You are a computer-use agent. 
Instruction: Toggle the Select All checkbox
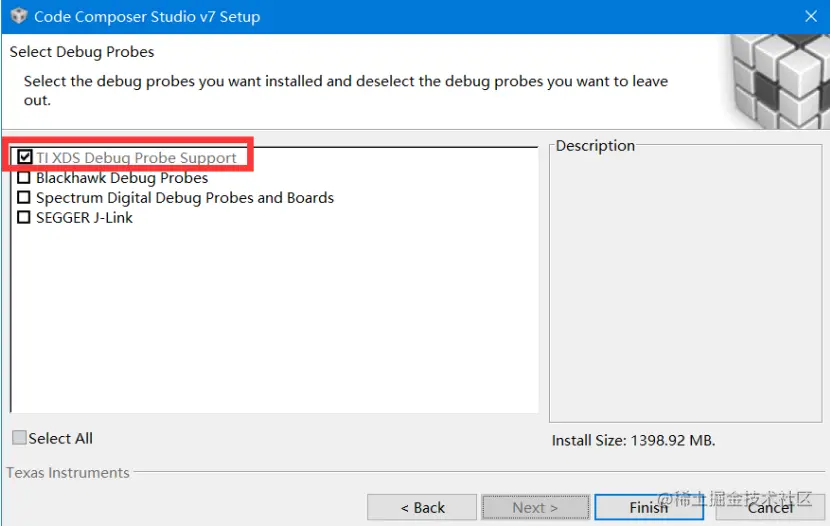coord(19,438)
